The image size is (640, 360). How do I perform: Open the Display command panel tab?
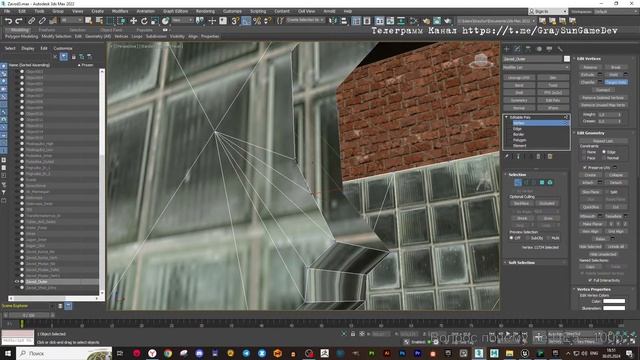[549, 49]
